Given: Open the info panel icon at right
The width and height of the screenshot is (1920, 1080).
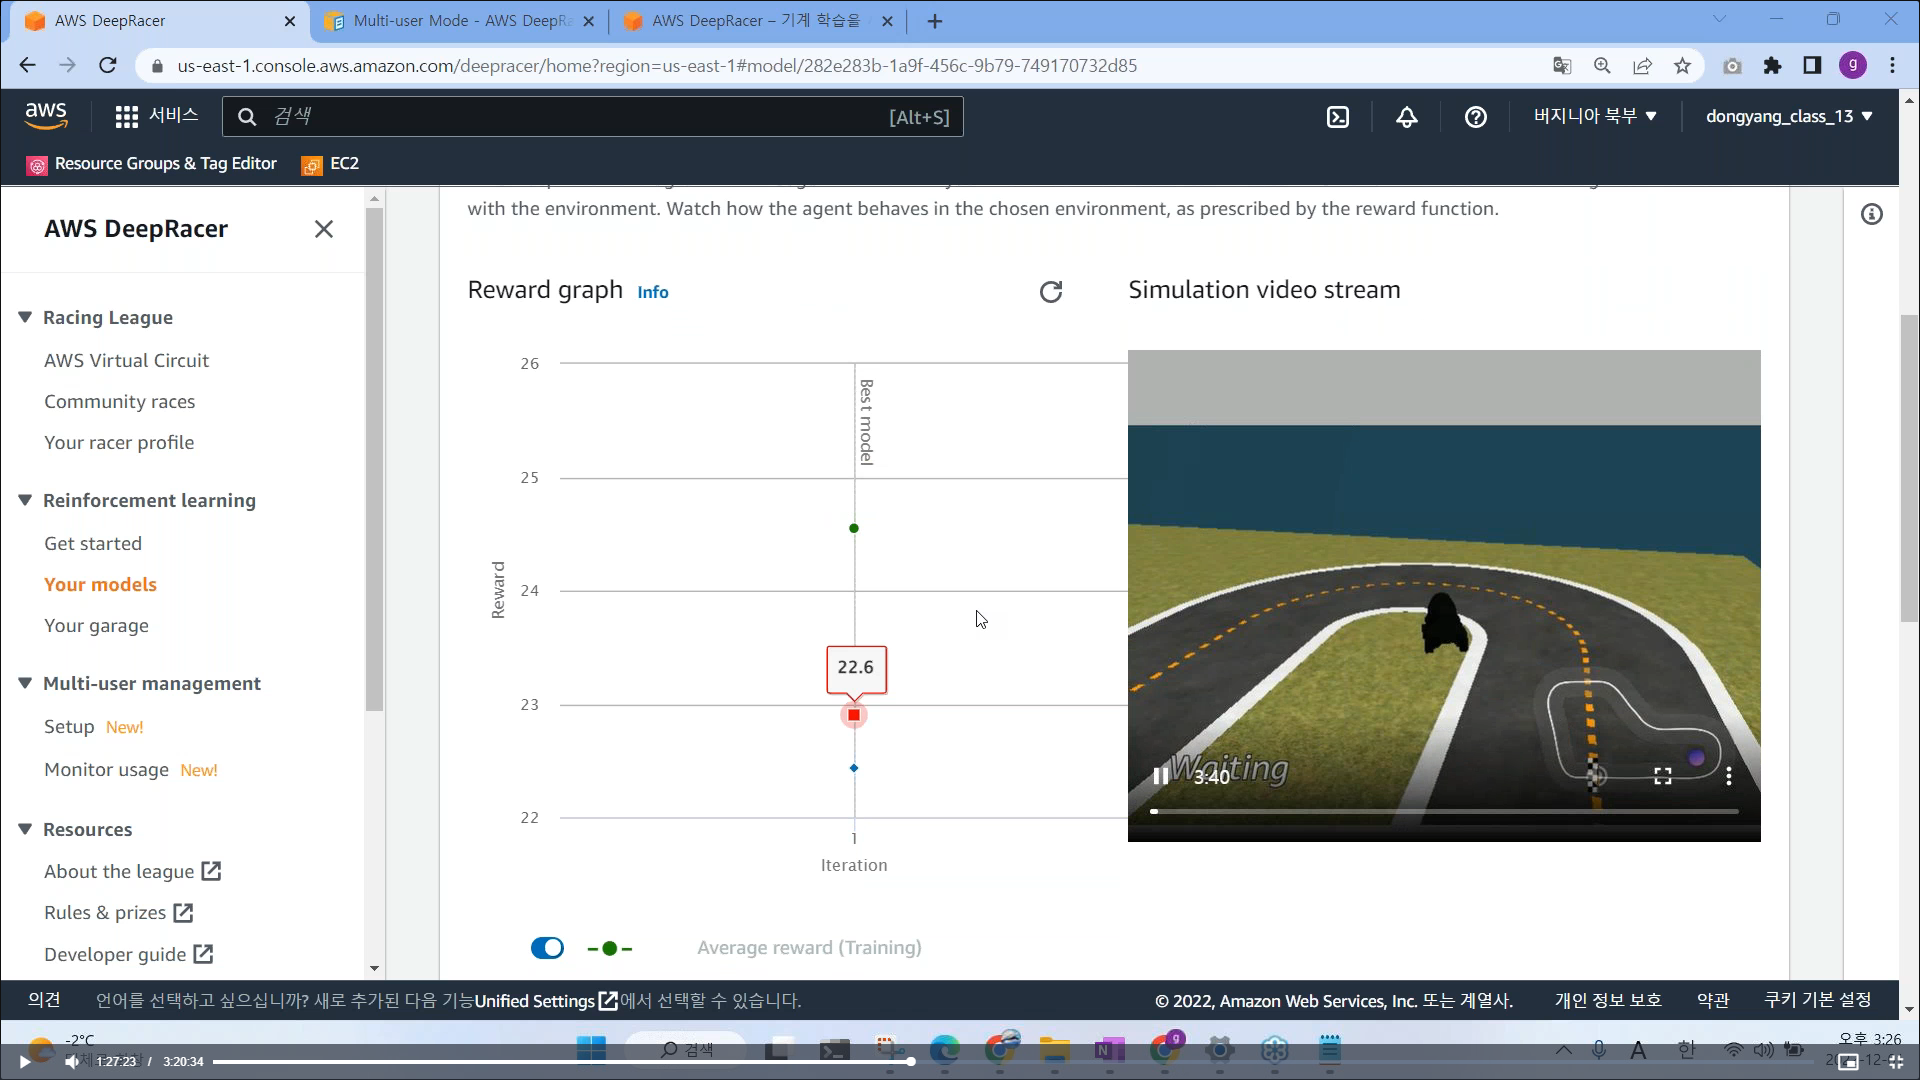Looking at the screenshot, I should [1871, 215].
